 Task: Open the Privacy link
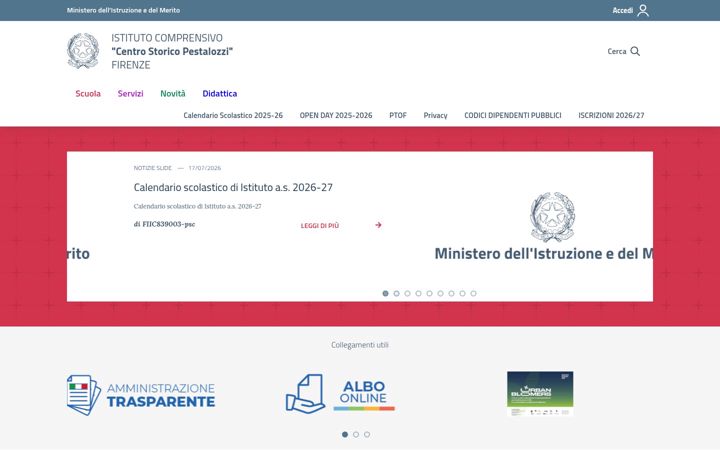coord(435,115)
